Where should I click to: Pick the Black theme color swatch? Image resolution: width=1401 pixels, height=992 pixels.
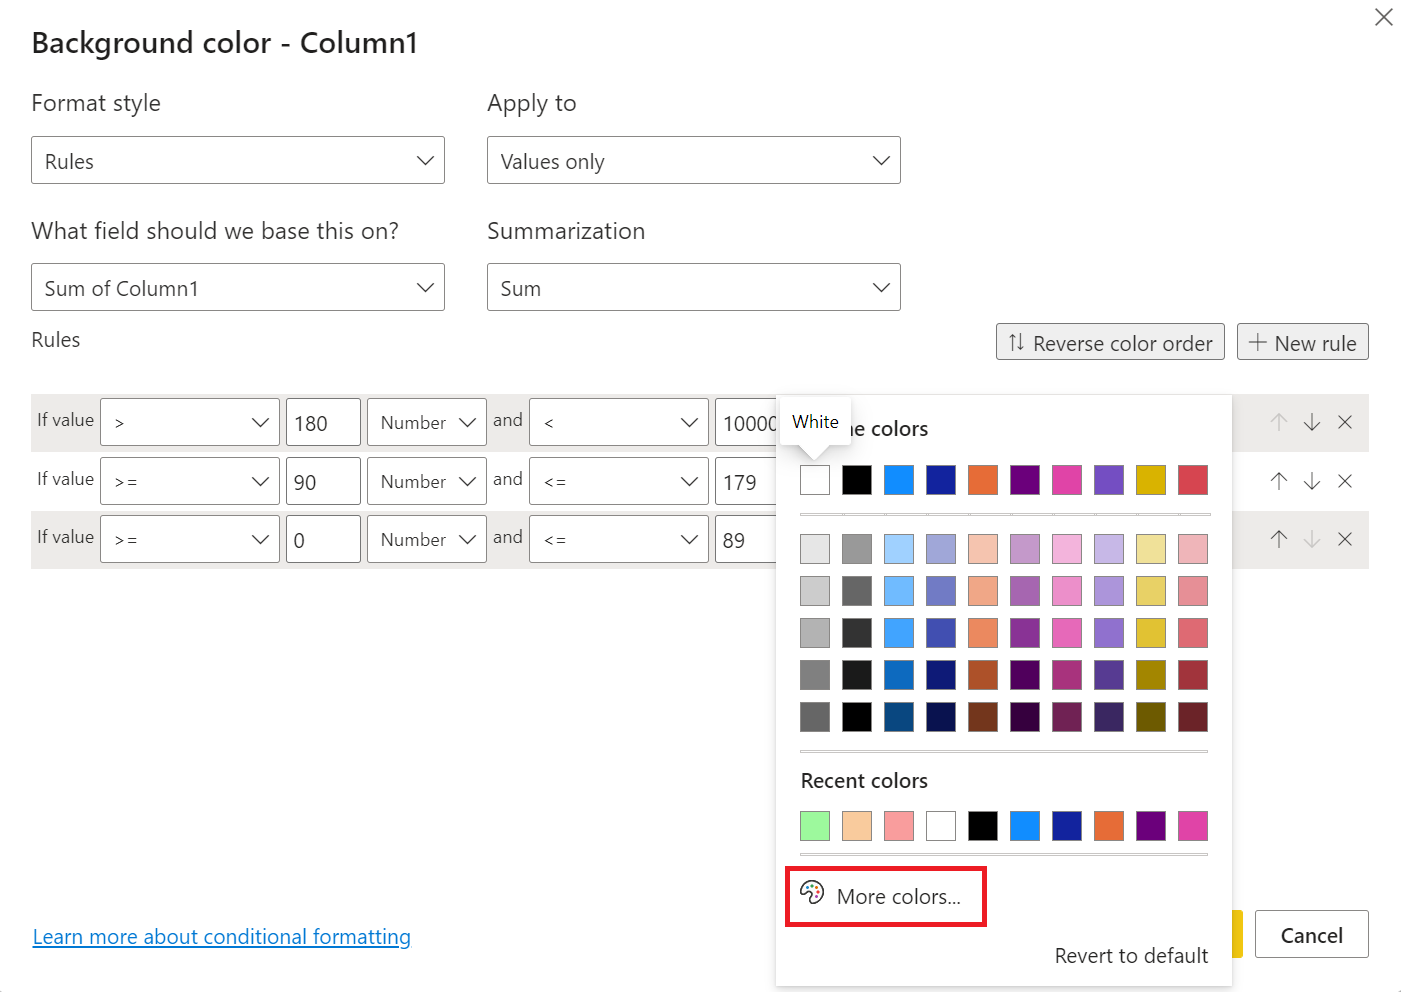point(857,480)
